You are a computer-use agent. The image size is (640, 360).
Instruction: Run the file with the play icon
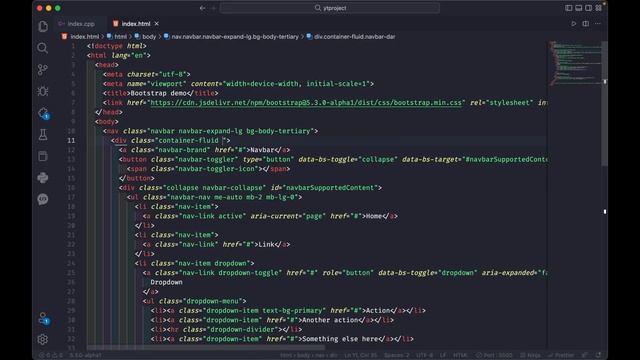click(x=573, y=24)
